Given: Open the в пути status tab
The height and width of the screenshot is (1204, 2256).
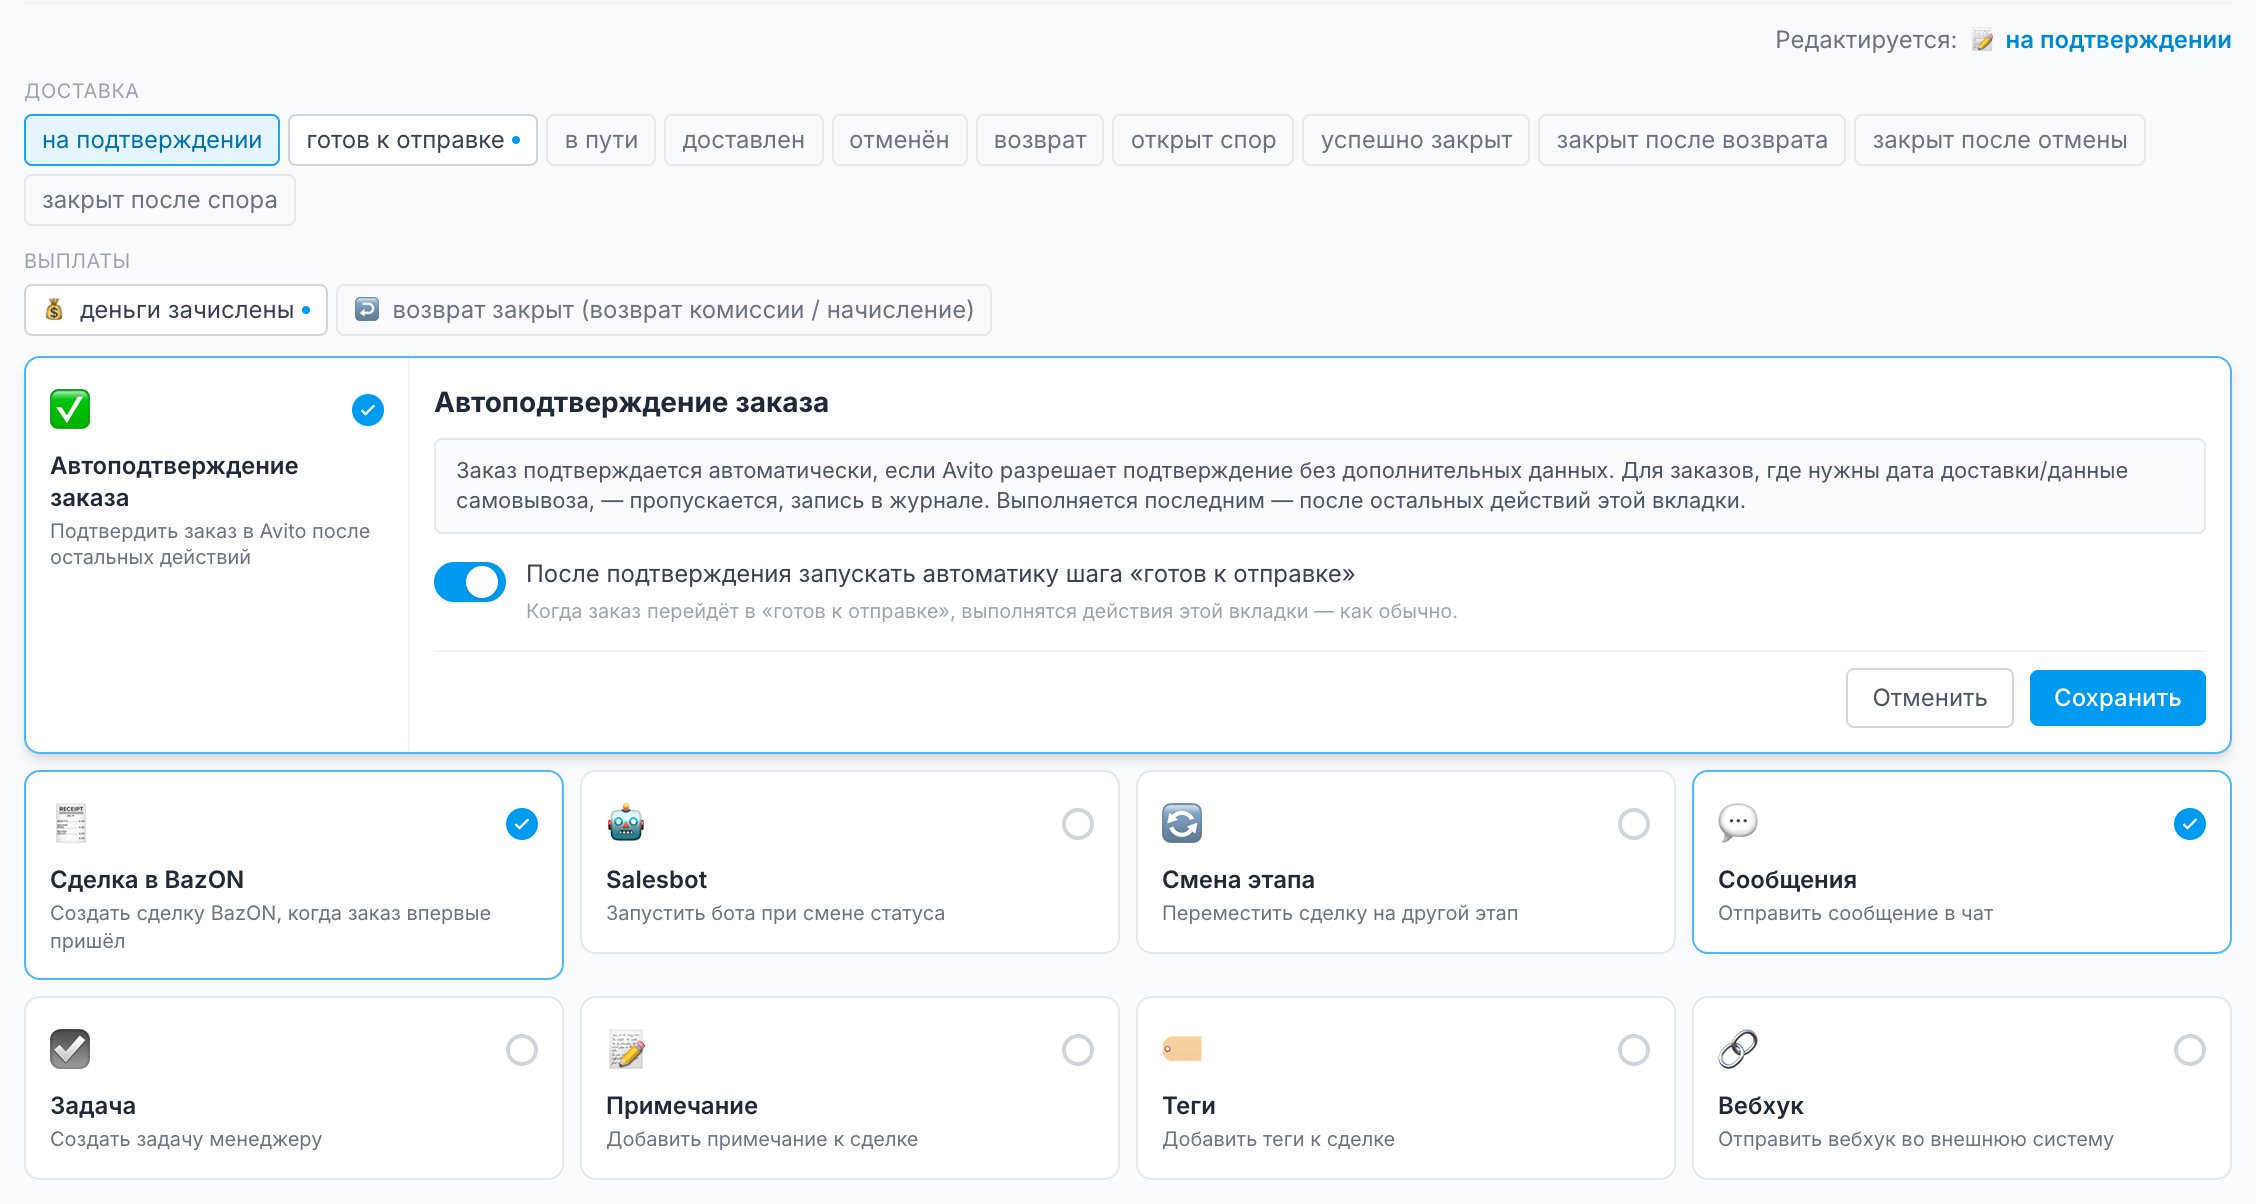Looking at the screenshot, I should [x=601, y=140].
